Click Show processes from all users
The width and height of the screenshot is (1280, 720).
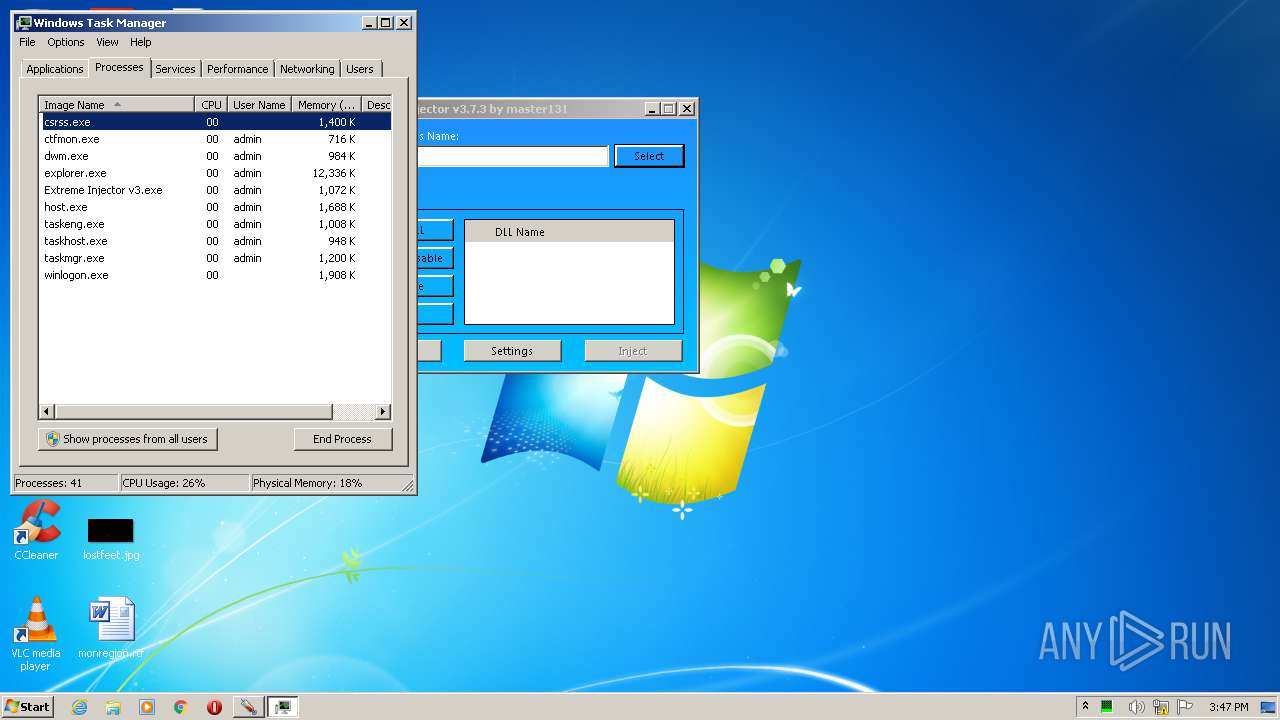click(x=128, y=439)
